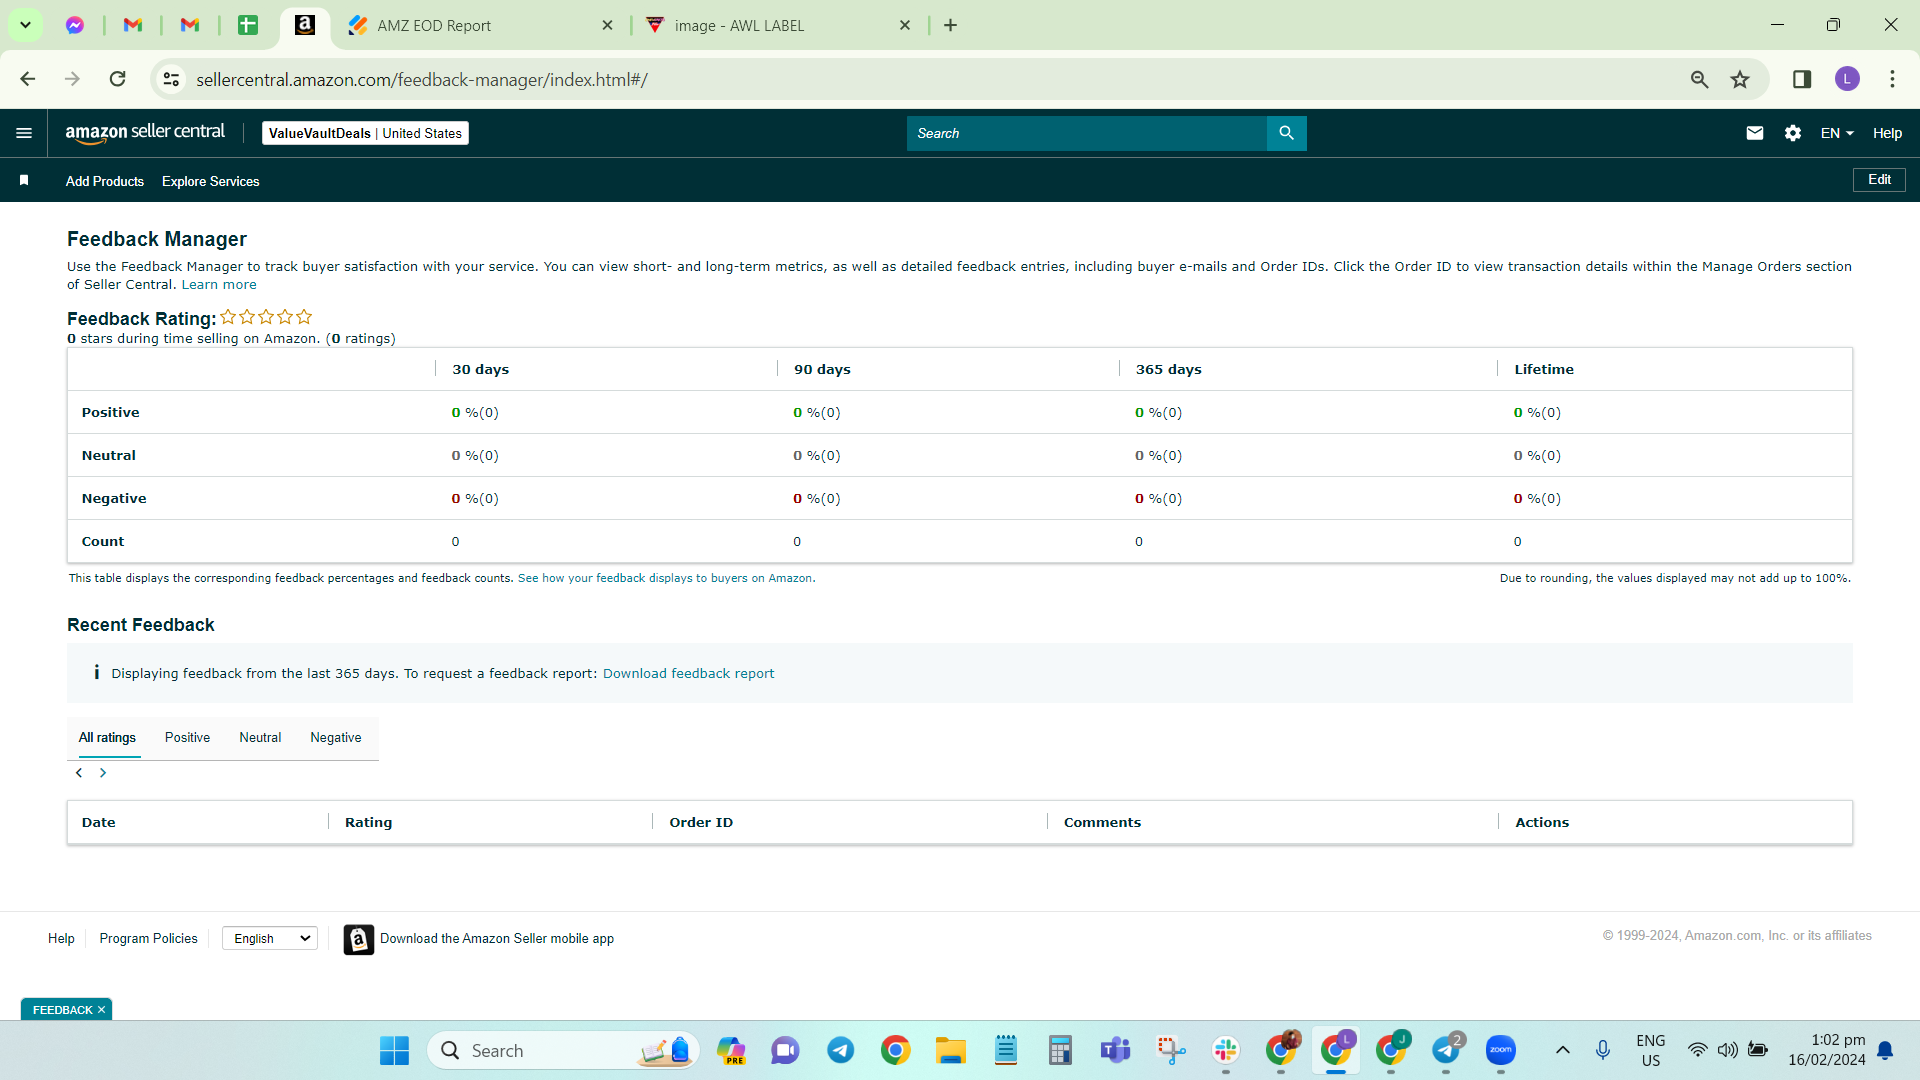
Task: Select the Neutral feedback tab
Action: click(x=260, y=737)
